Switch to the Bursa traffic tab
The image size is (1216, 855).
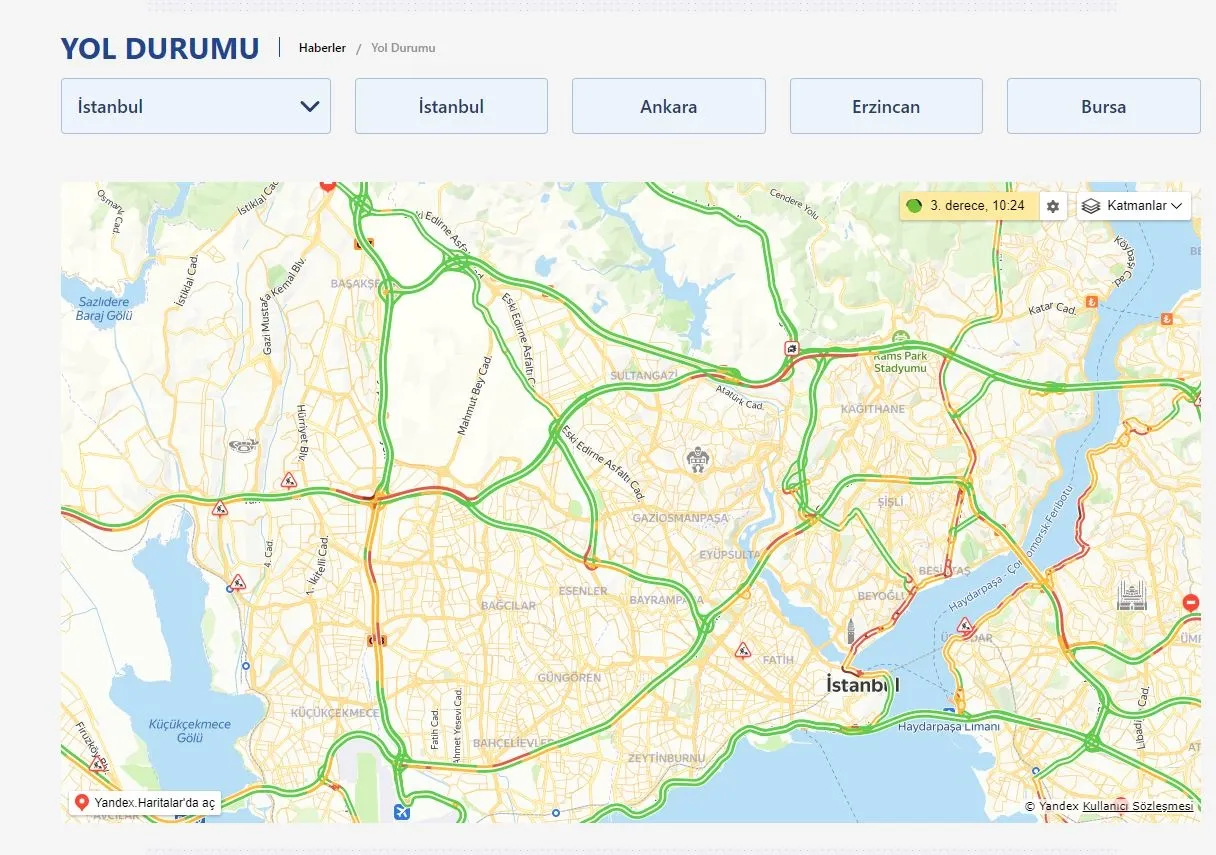[x=1103, y=105]
